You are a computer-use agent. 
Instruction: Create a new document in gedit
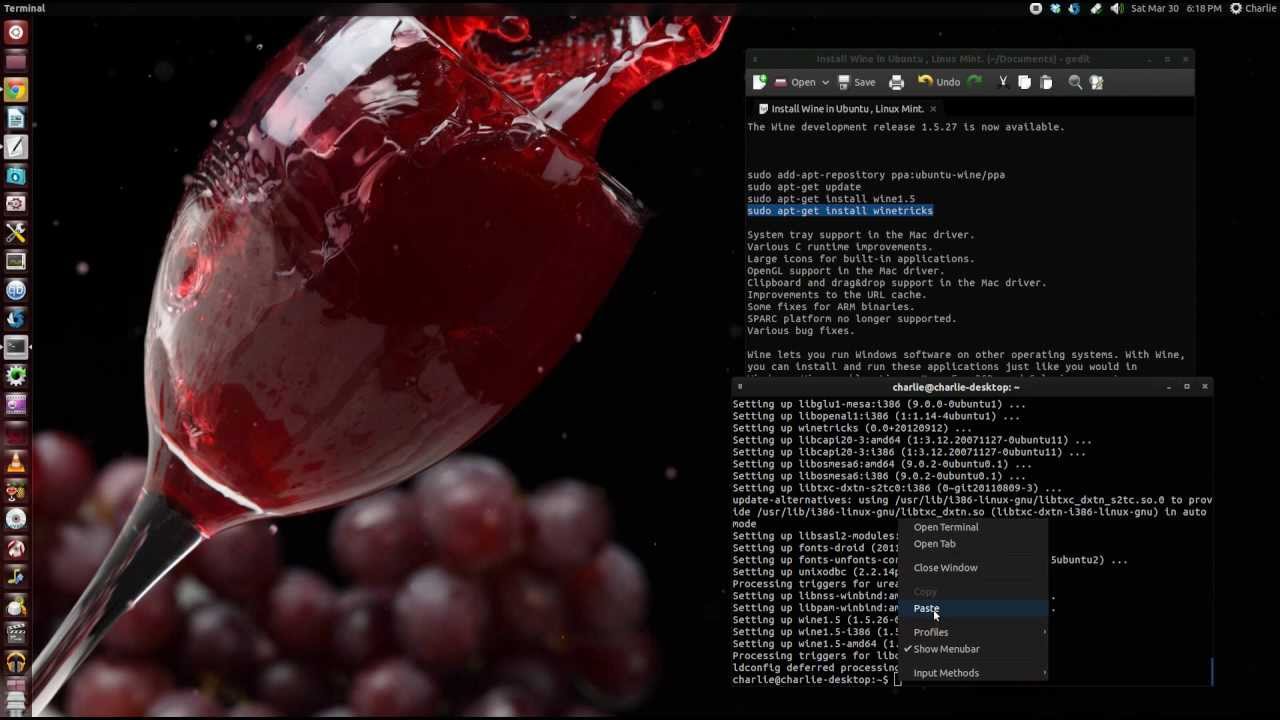tap(760, 82)
